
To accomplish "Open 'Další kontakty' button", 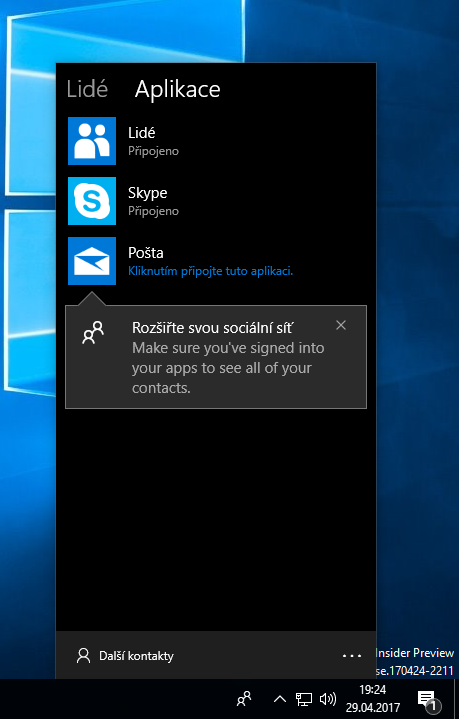I will [x=125, y=656].
